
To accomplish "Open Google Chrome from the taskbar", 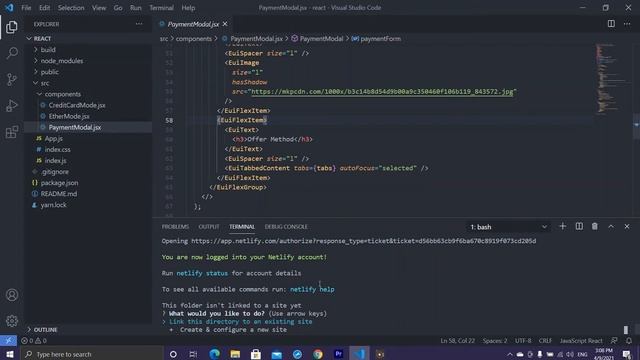I will [318, 354].
